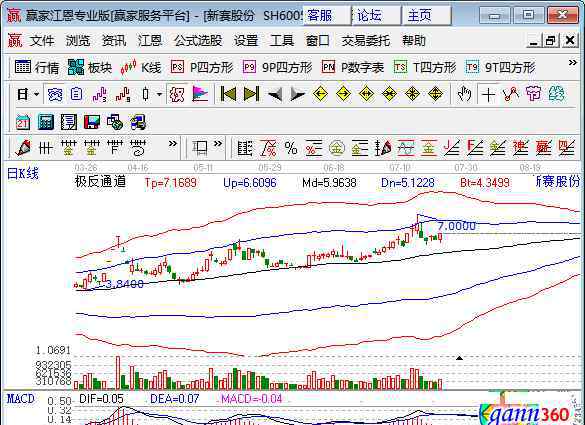The image size is (585, 425).
Task: Open the 资讯 menu
Action: coord(114,40)
